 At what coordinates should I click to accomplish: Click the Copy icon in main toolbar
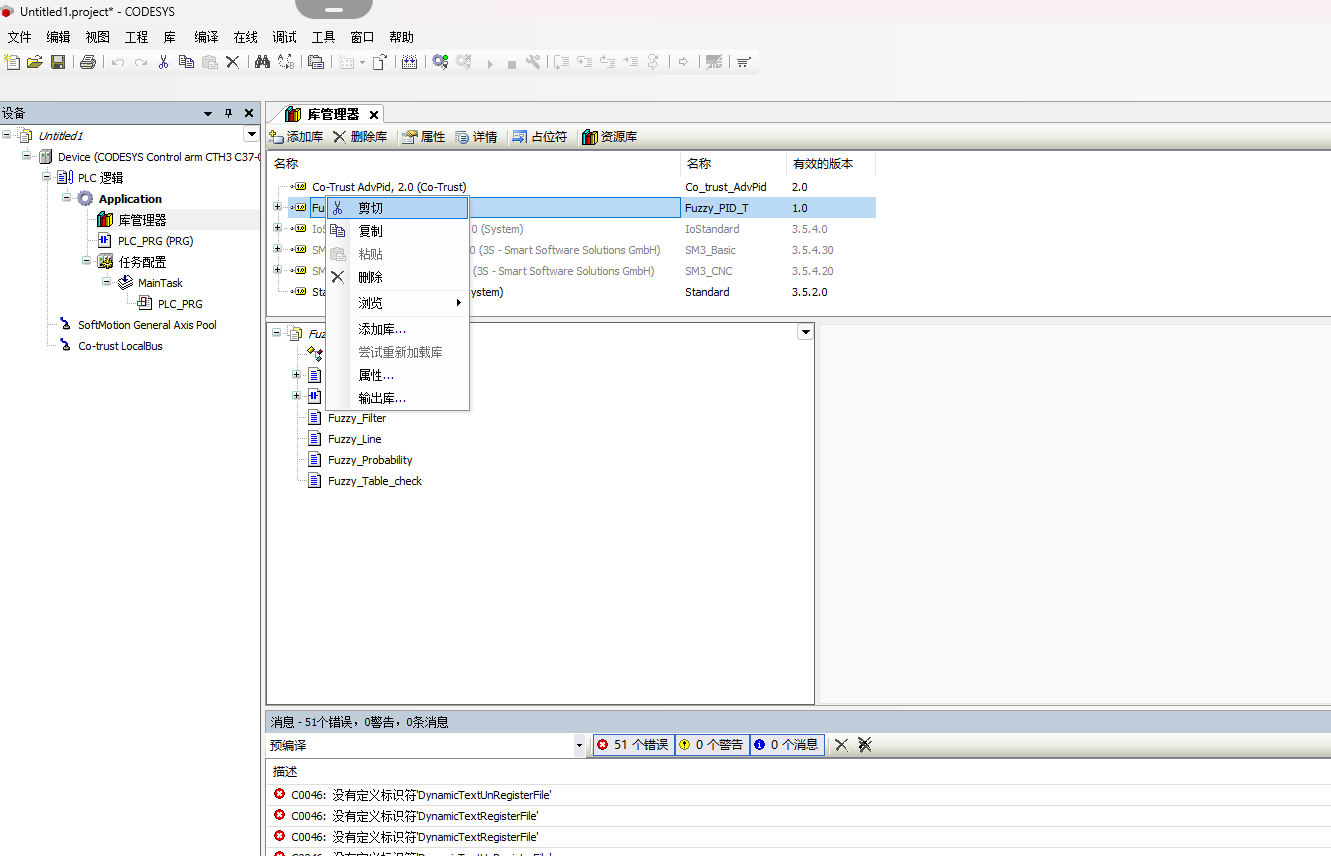186,62
